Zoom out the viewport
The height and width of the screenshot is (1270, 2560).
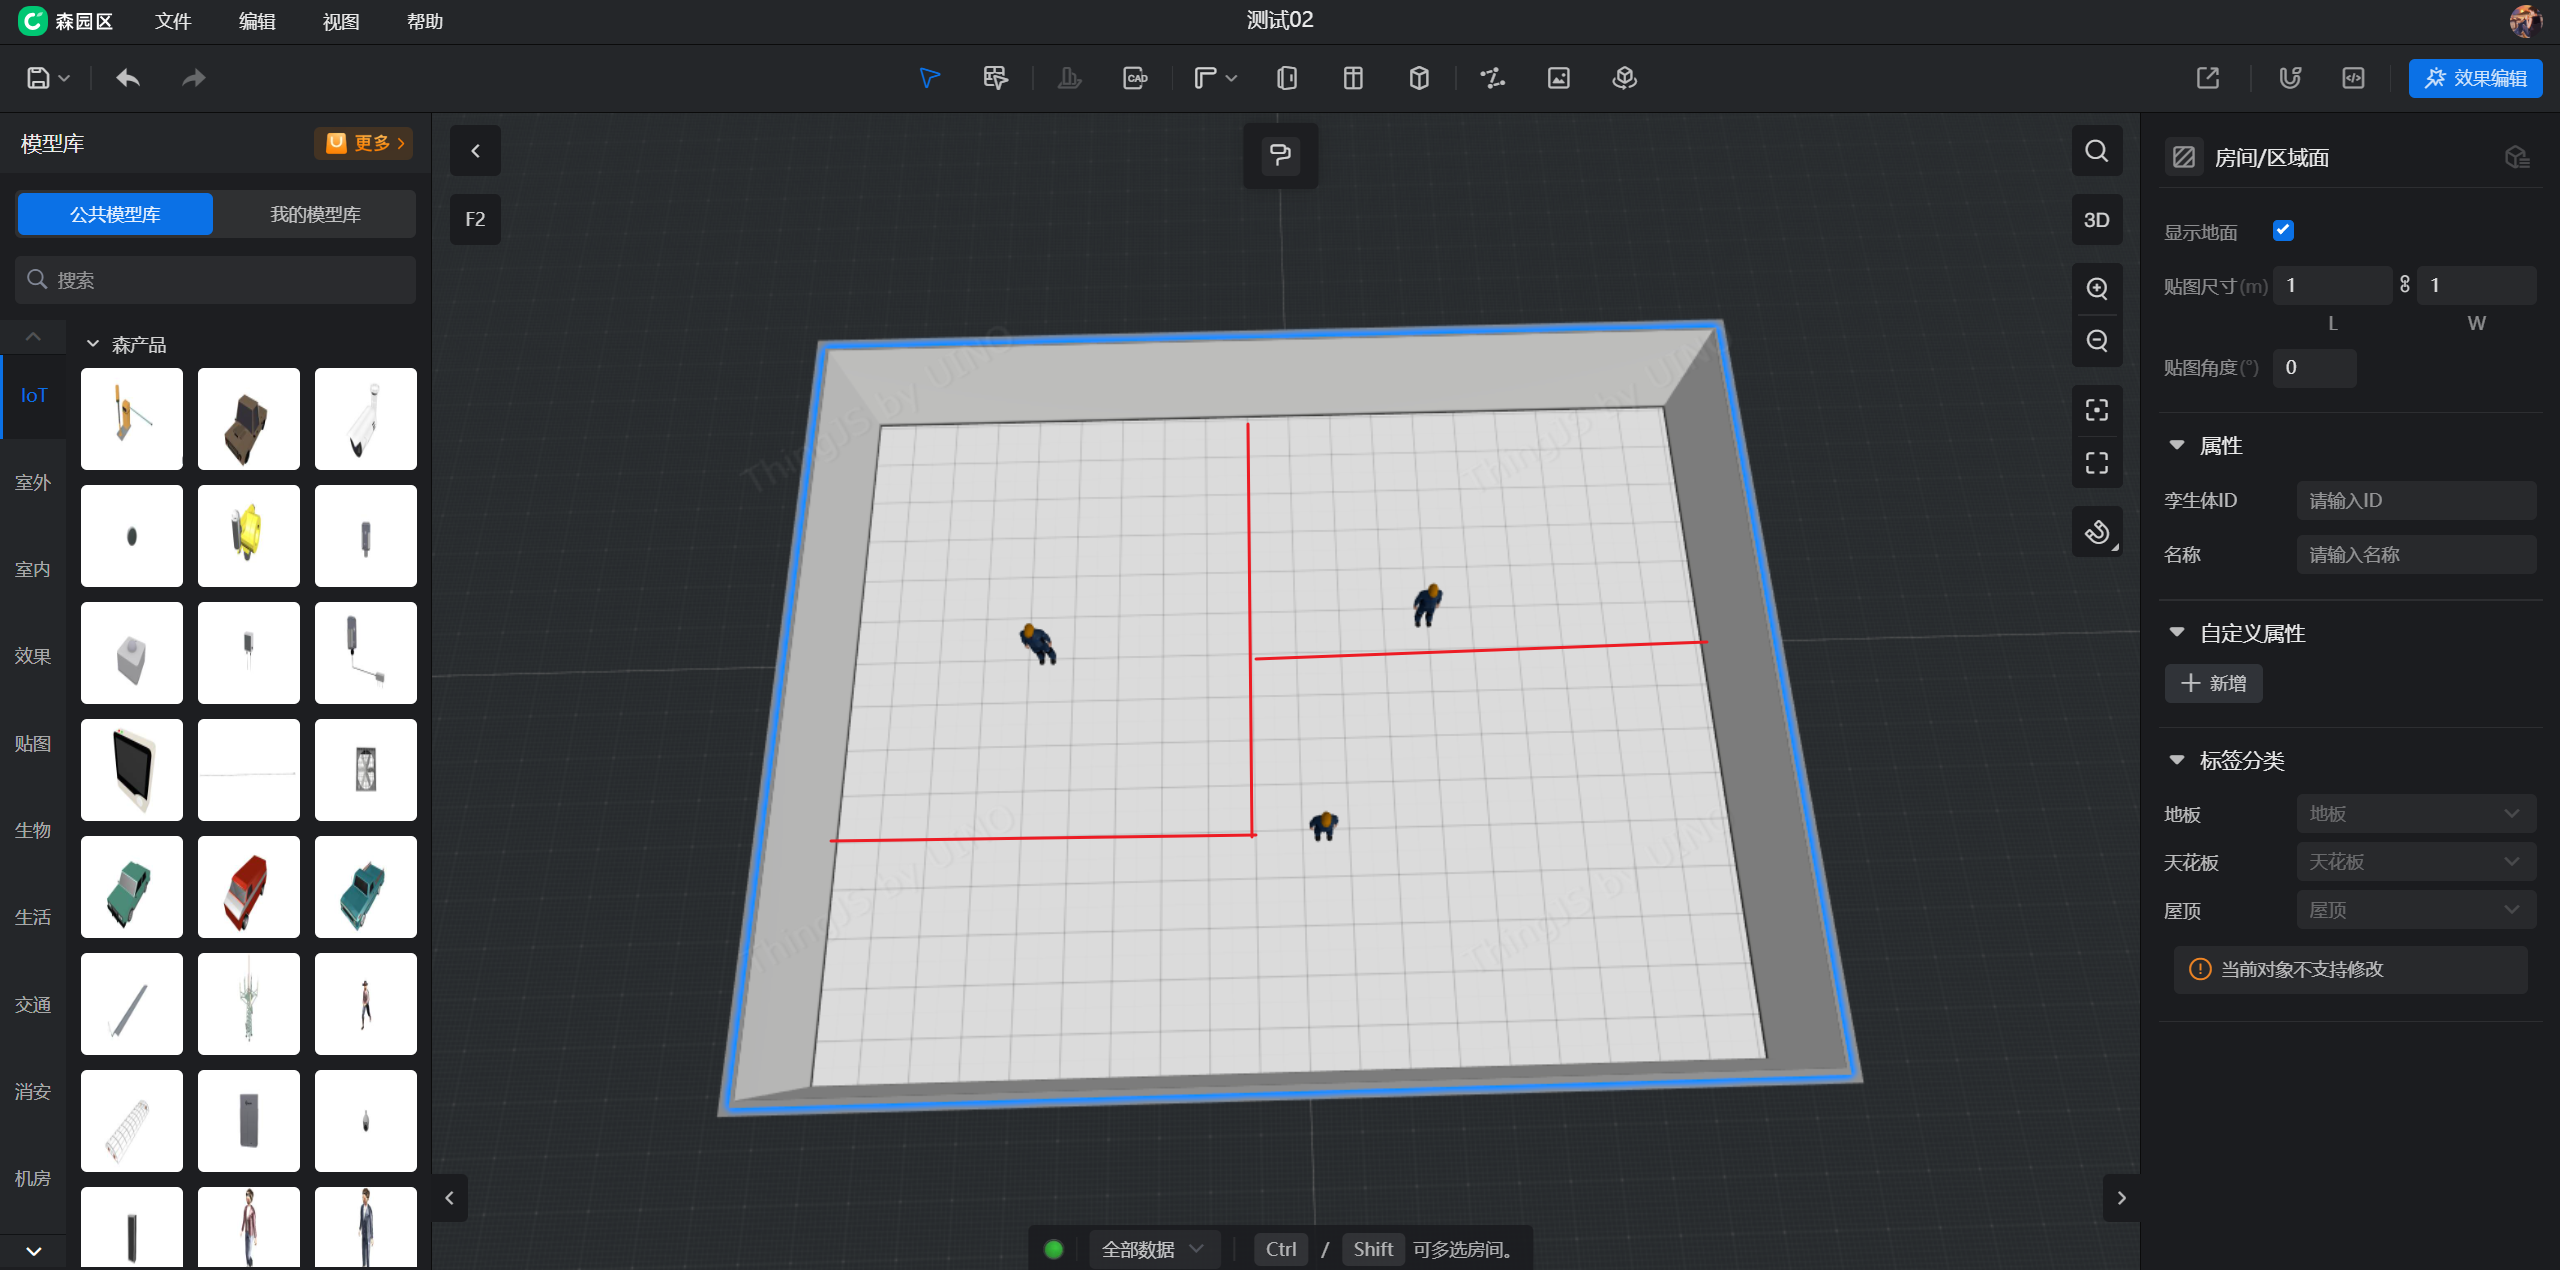pyautogui.click(x=2097, y=341)
